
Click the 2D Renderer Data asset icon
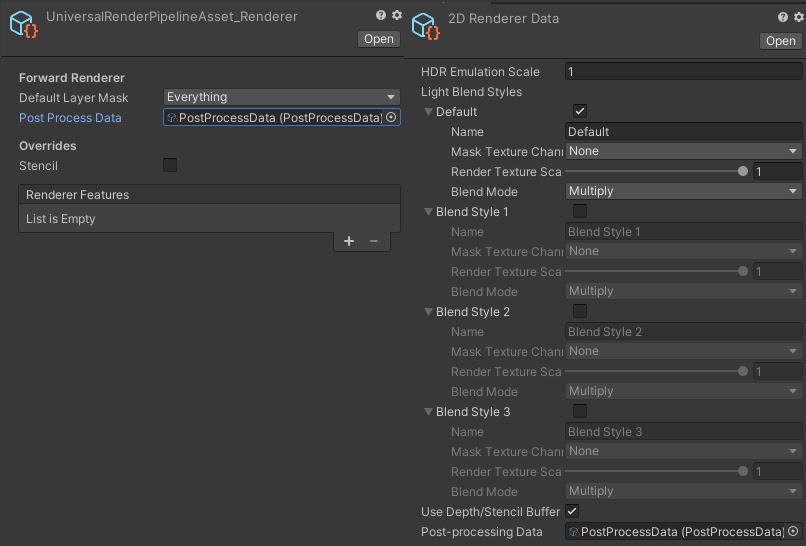pos(426,26)
